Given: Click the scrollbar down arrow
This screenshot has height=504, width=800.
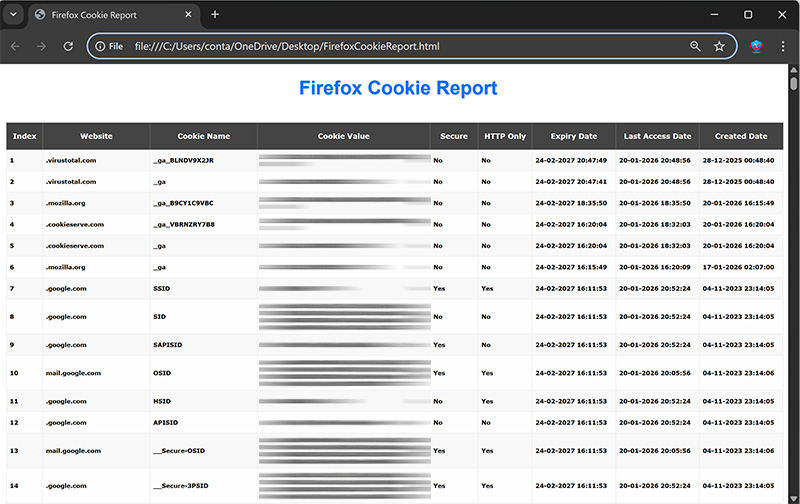Looking at the screenshot, I should [794, 497].
